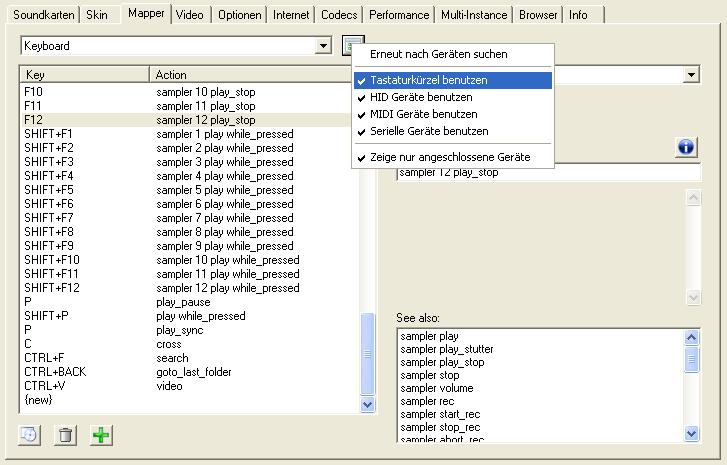
Task: Expand the right-side dropdown arrow
Action: 691,75
